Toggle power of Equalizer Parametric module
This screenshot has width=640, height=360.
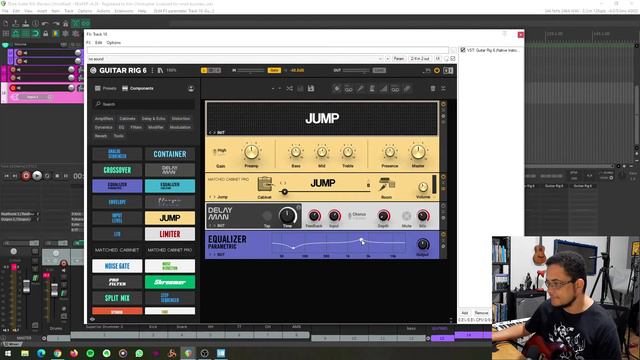(x=443, y=235)
